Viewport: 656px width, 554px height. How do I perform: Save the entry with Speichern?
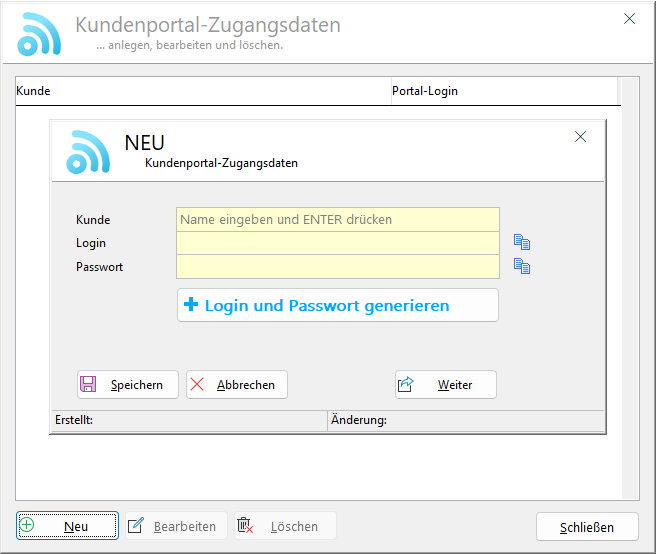coord(128,385)
